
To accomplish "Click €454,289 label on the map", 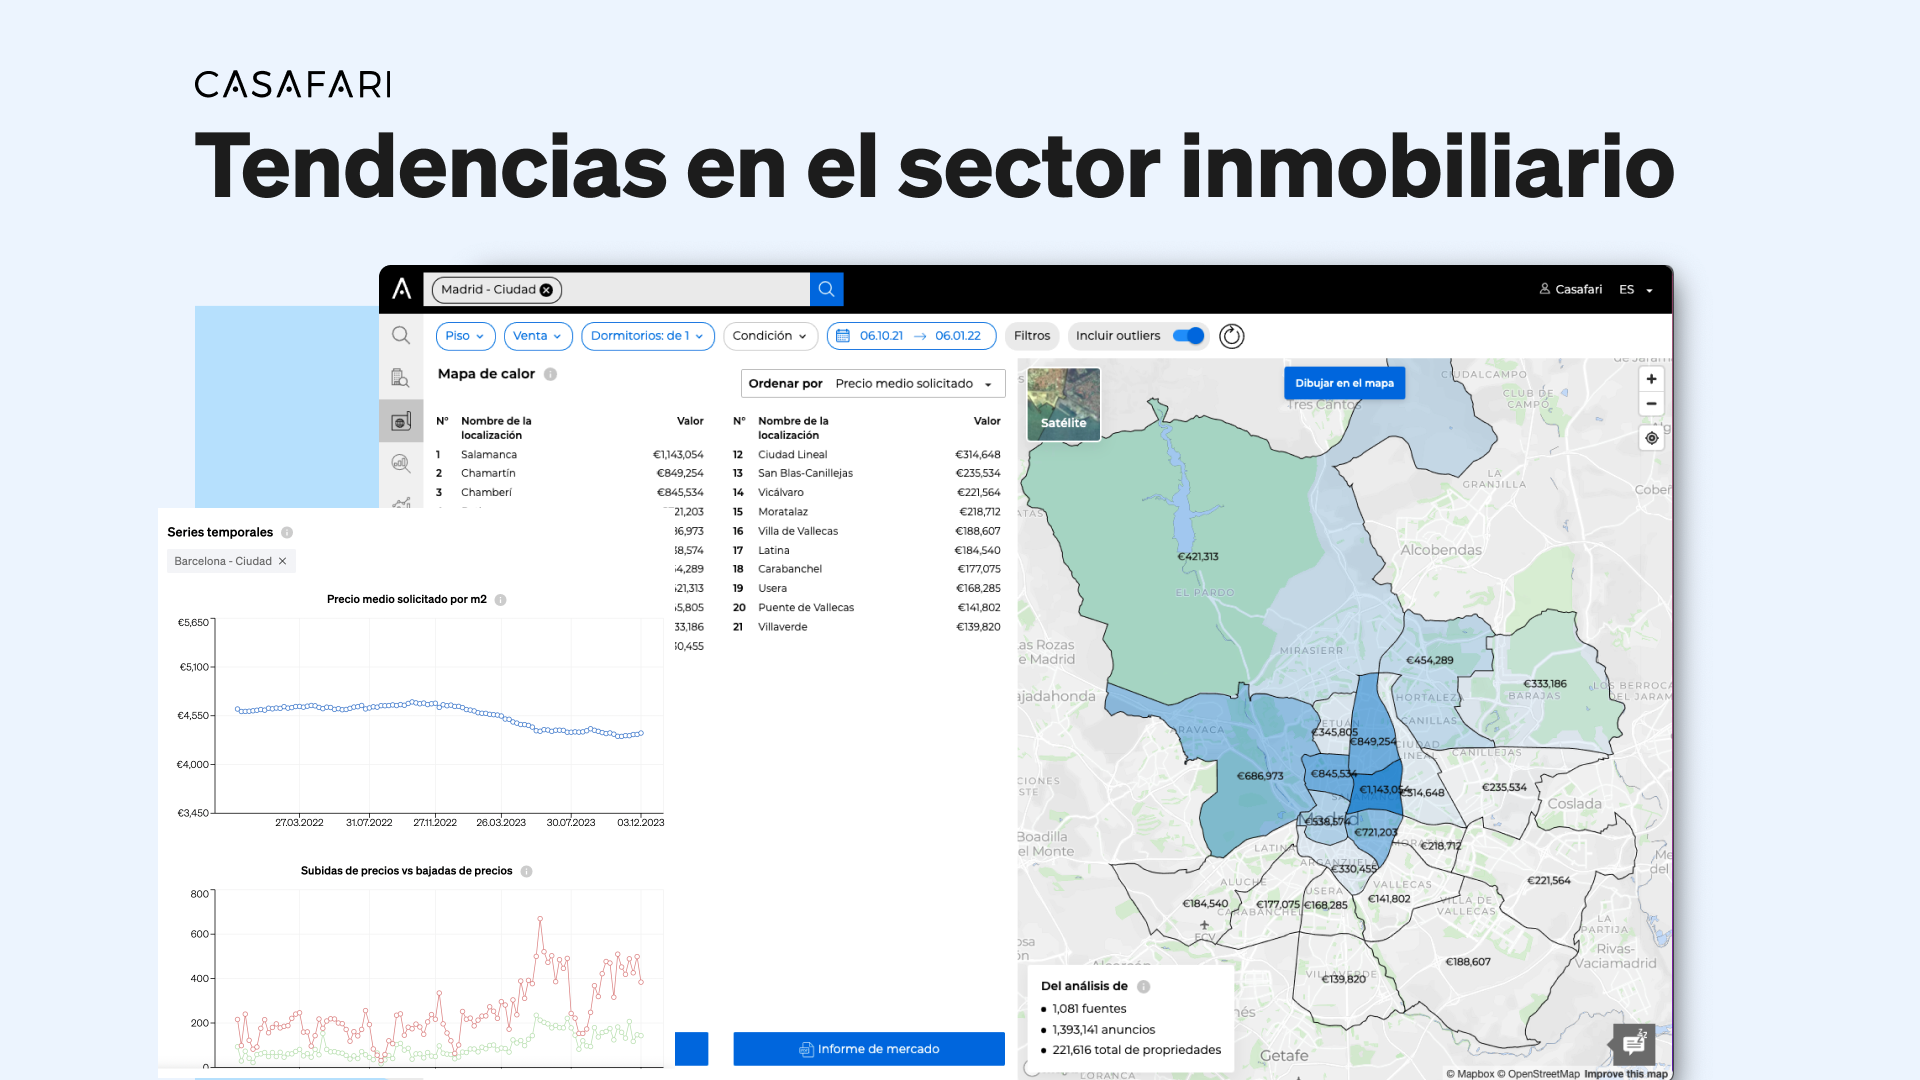I will coord(1430,661).
